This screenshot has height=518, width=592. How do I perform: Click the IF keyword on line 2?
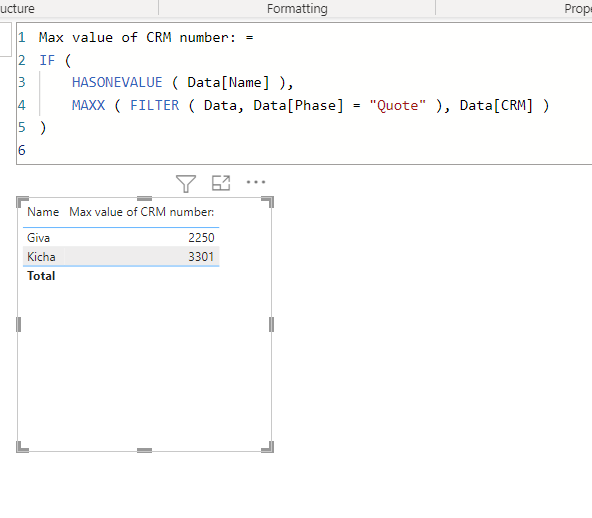47,60
